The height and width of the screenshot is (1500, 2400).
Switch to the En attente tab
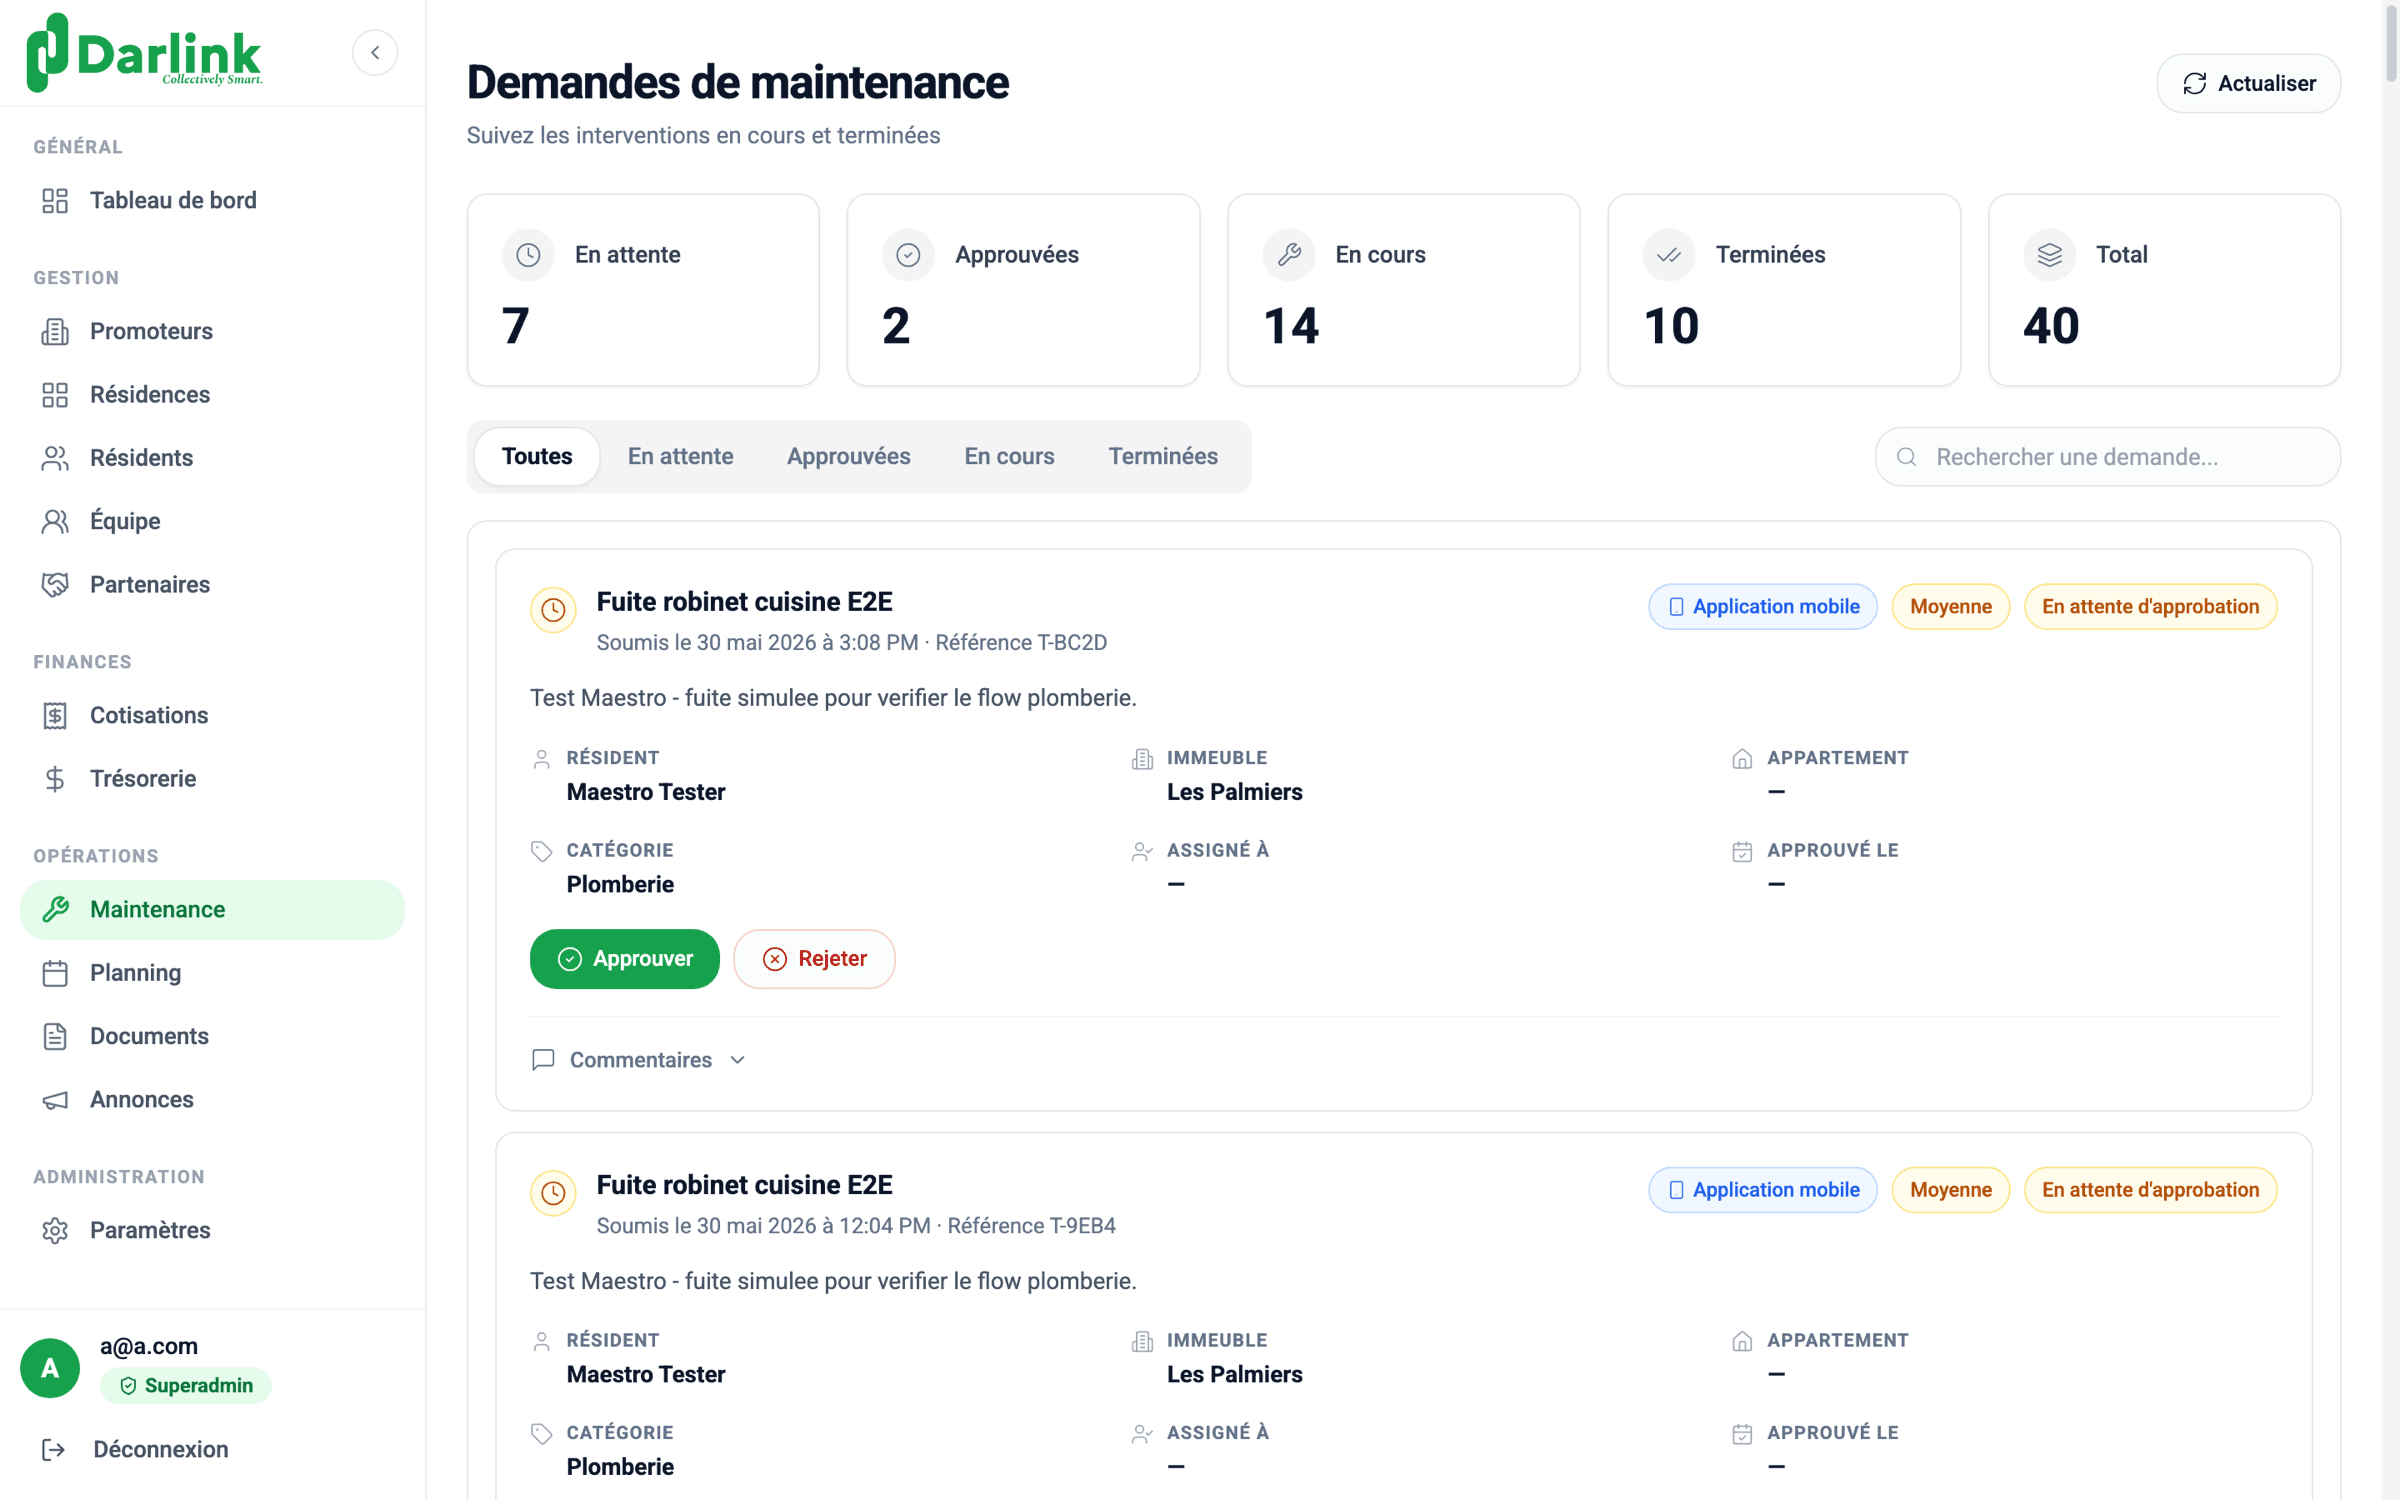coord(680,456)
